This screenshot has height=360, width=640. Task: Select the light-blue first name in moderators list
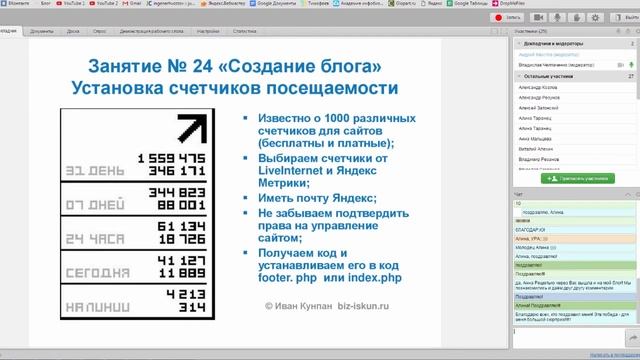549,54
